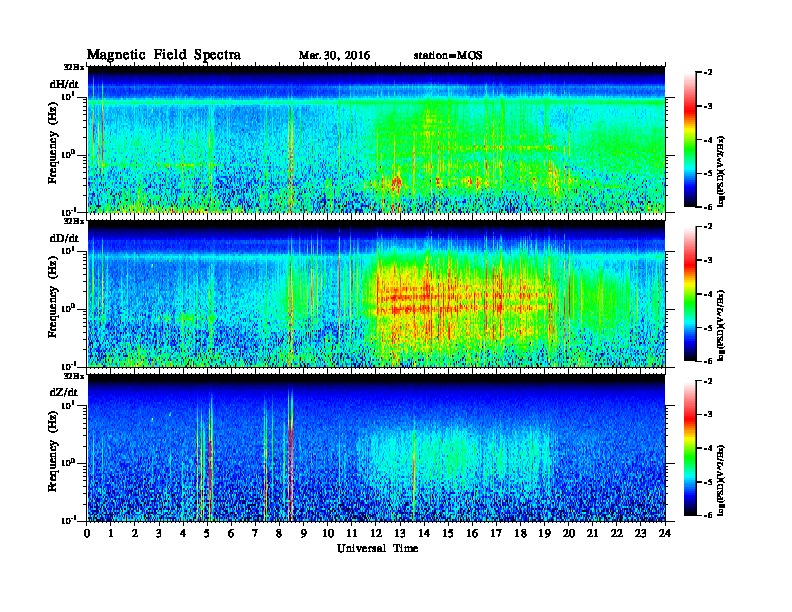Click the hour 3 tick label

[x=159, y=534]
